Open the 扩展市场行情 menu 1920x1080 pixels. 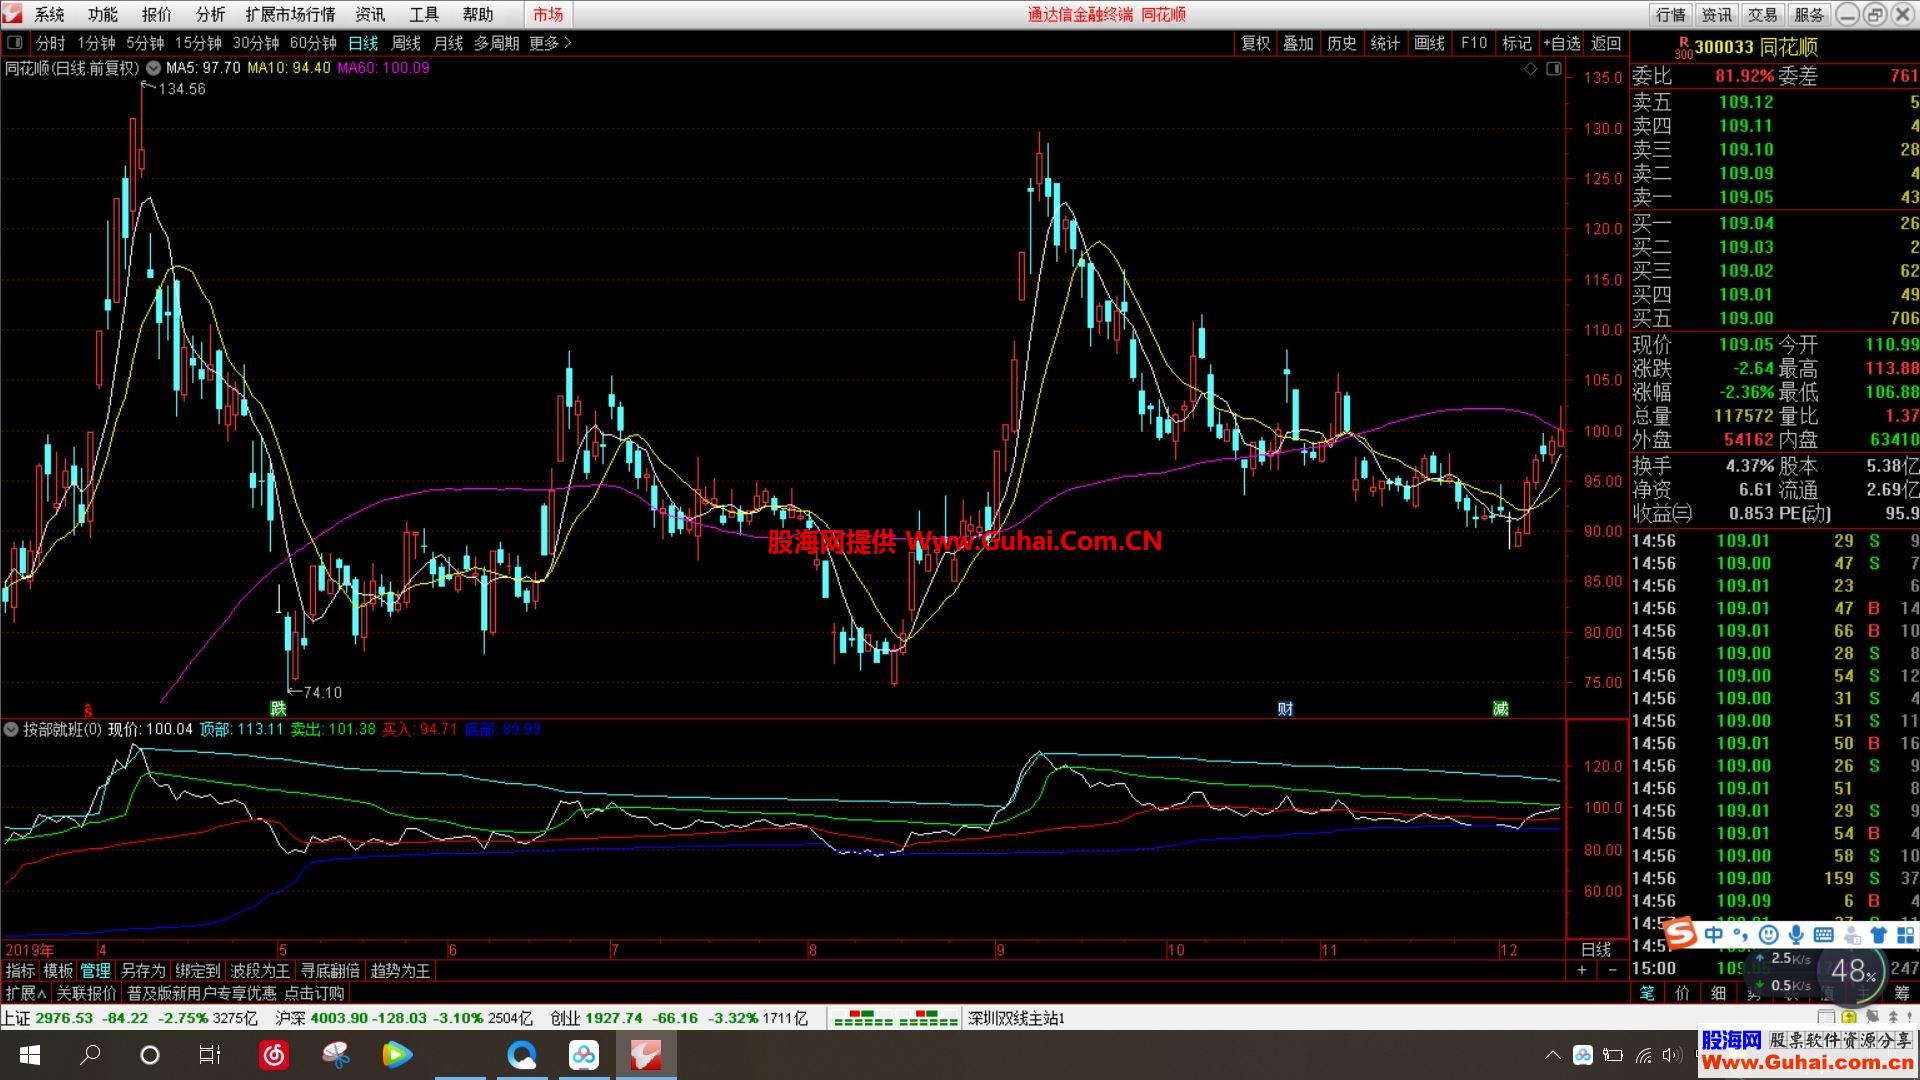click(x=290, y=14)
